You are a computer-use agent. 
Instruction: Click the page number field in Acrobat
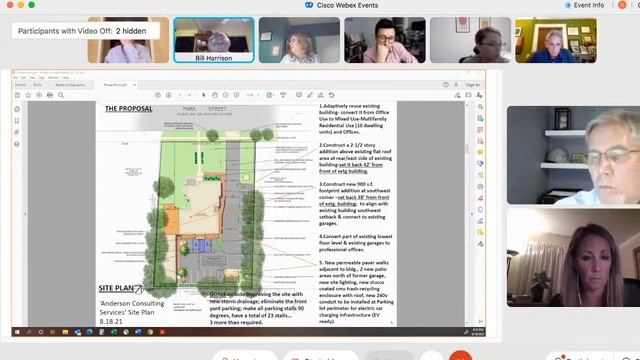pos(181,95)
